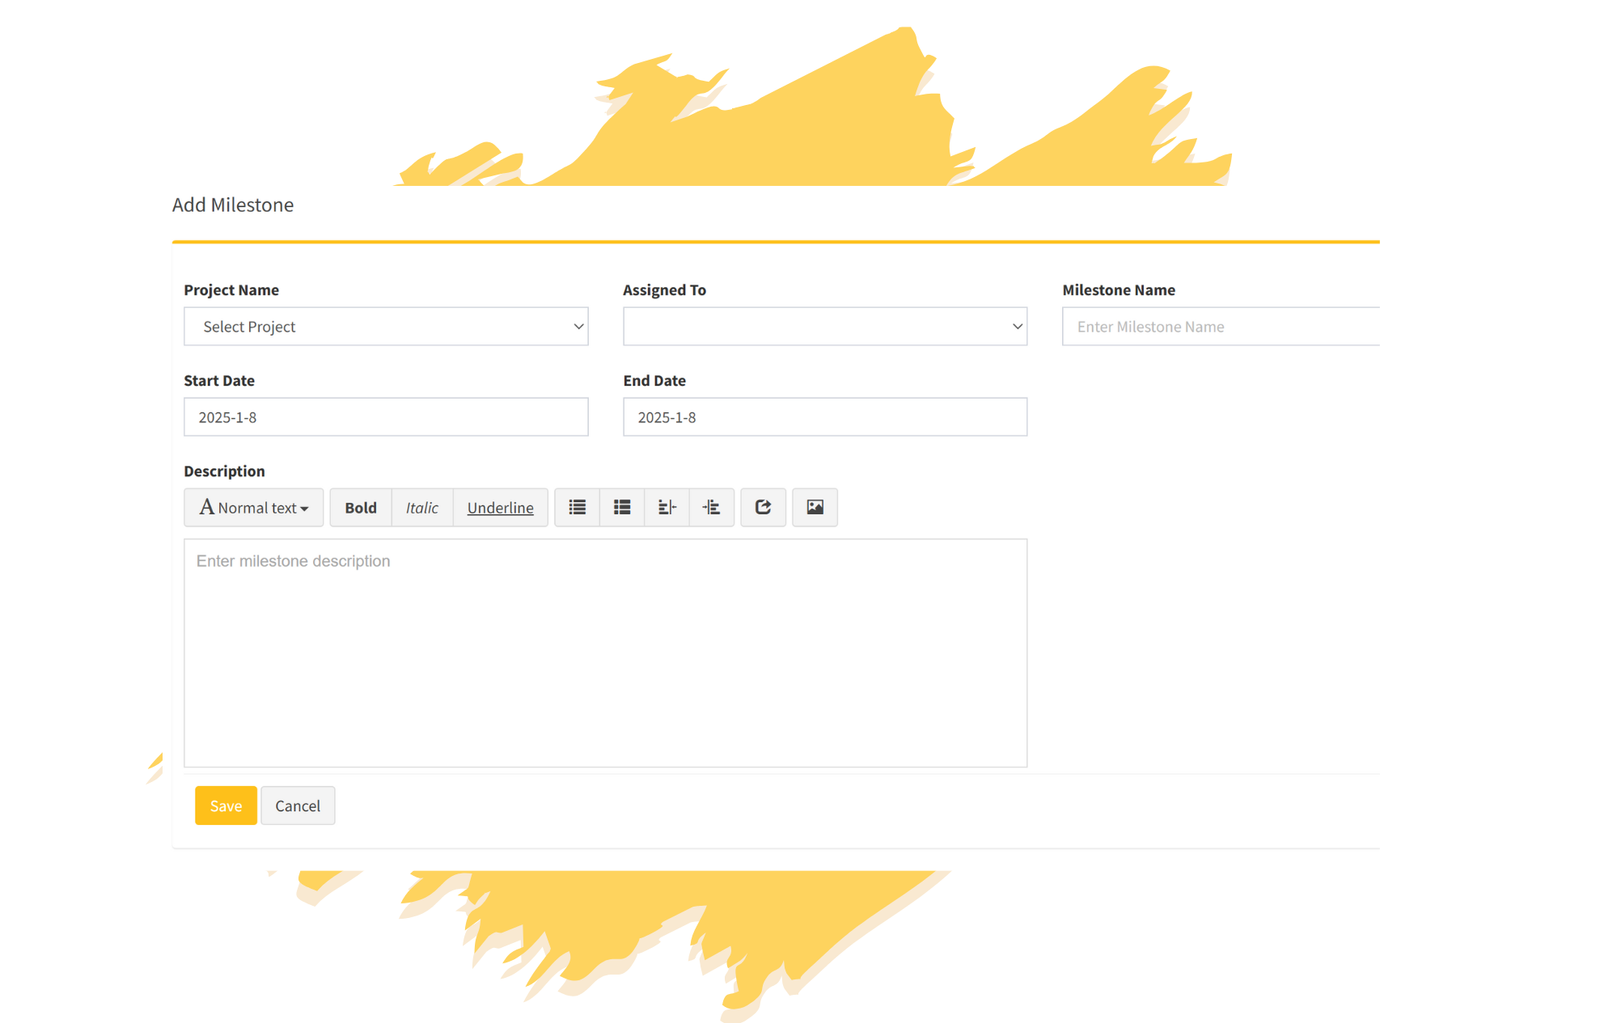Focus the Milestone Name input field
1600x1023 pixels.
pos(1220,326)
